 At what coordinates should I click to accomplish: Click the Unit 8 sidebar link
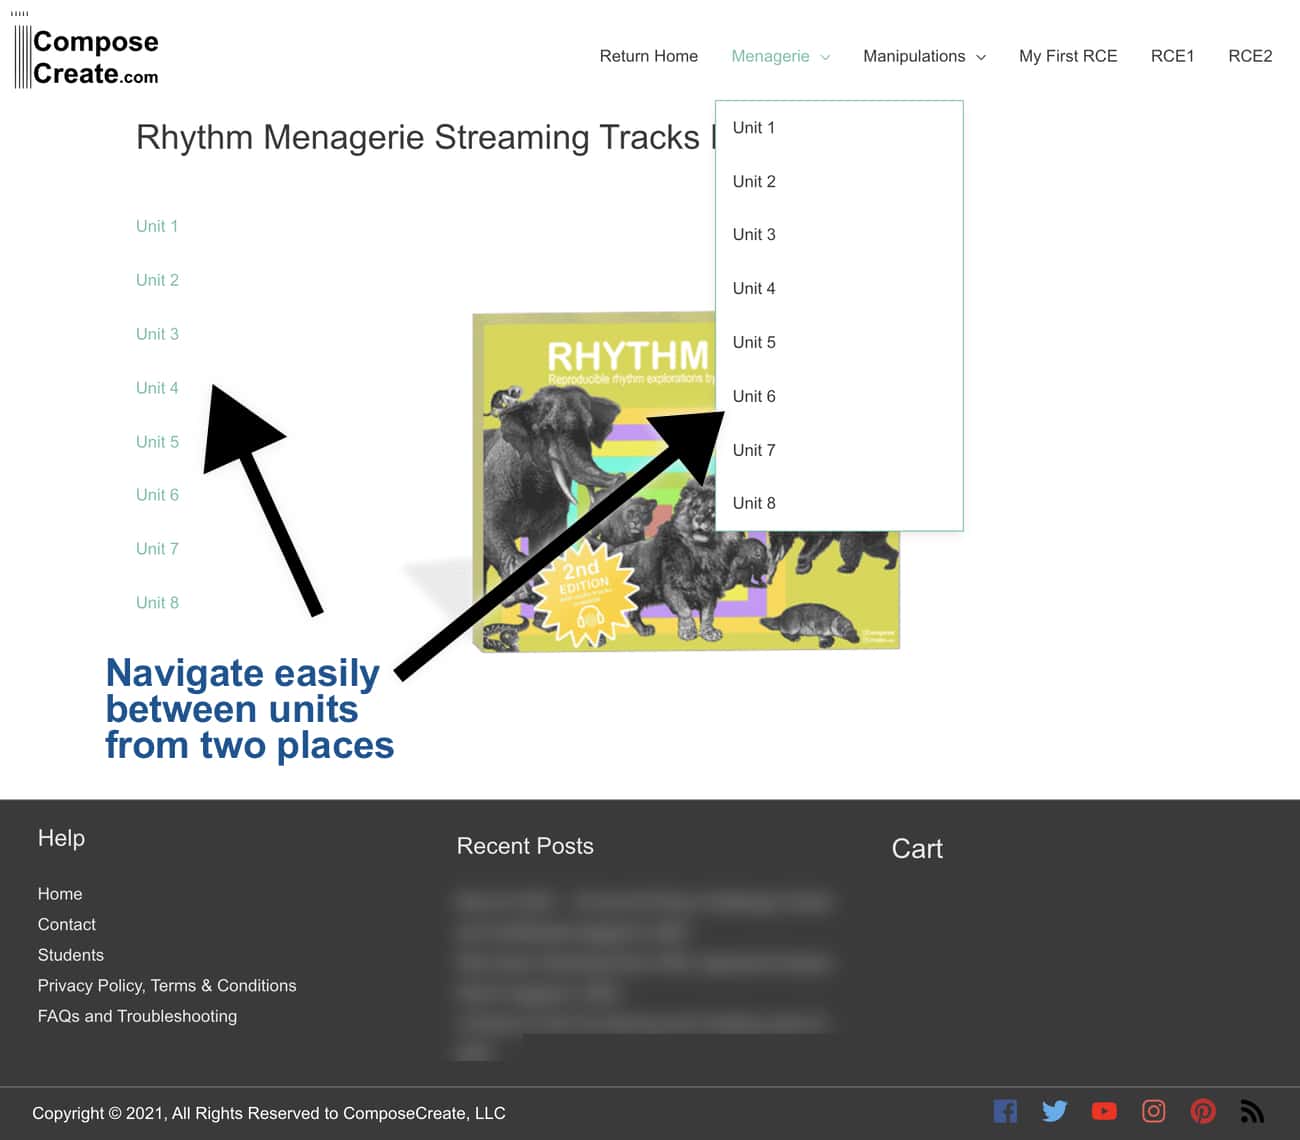tap(157, 602)
